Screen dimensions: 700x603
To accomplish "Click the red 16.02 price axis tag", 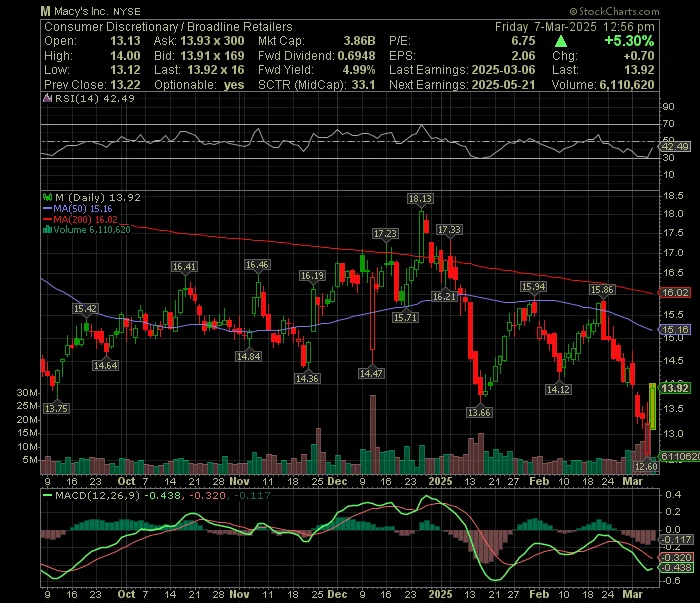I will pyautogui.click(x=675, y=293).
